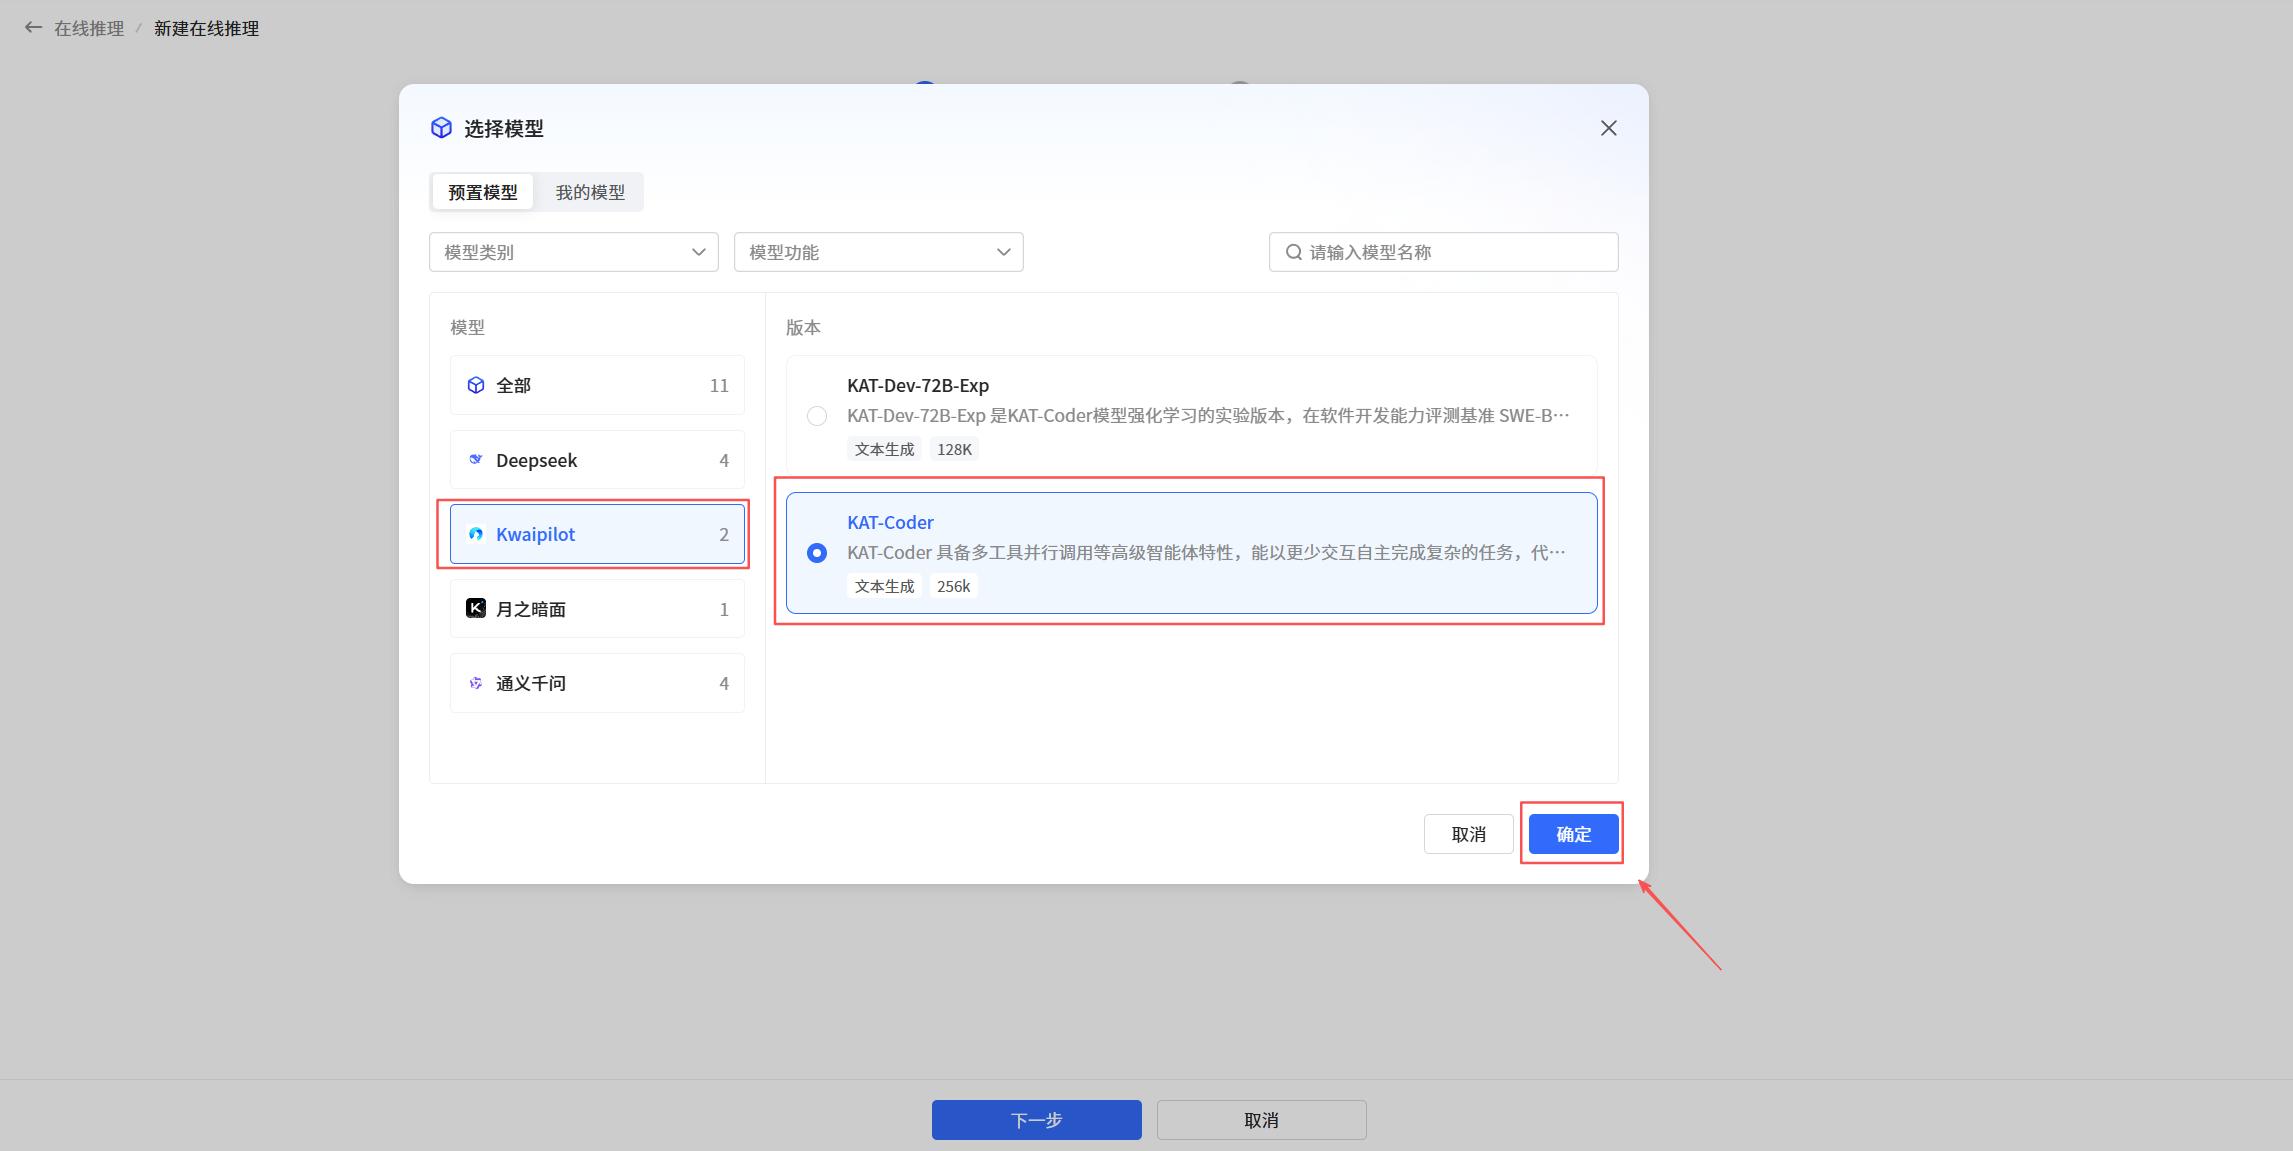The height and width of the screenshot is (1151, 2293).
Task: Select the KAT-Coder radio button
Action: click(817, 553)
